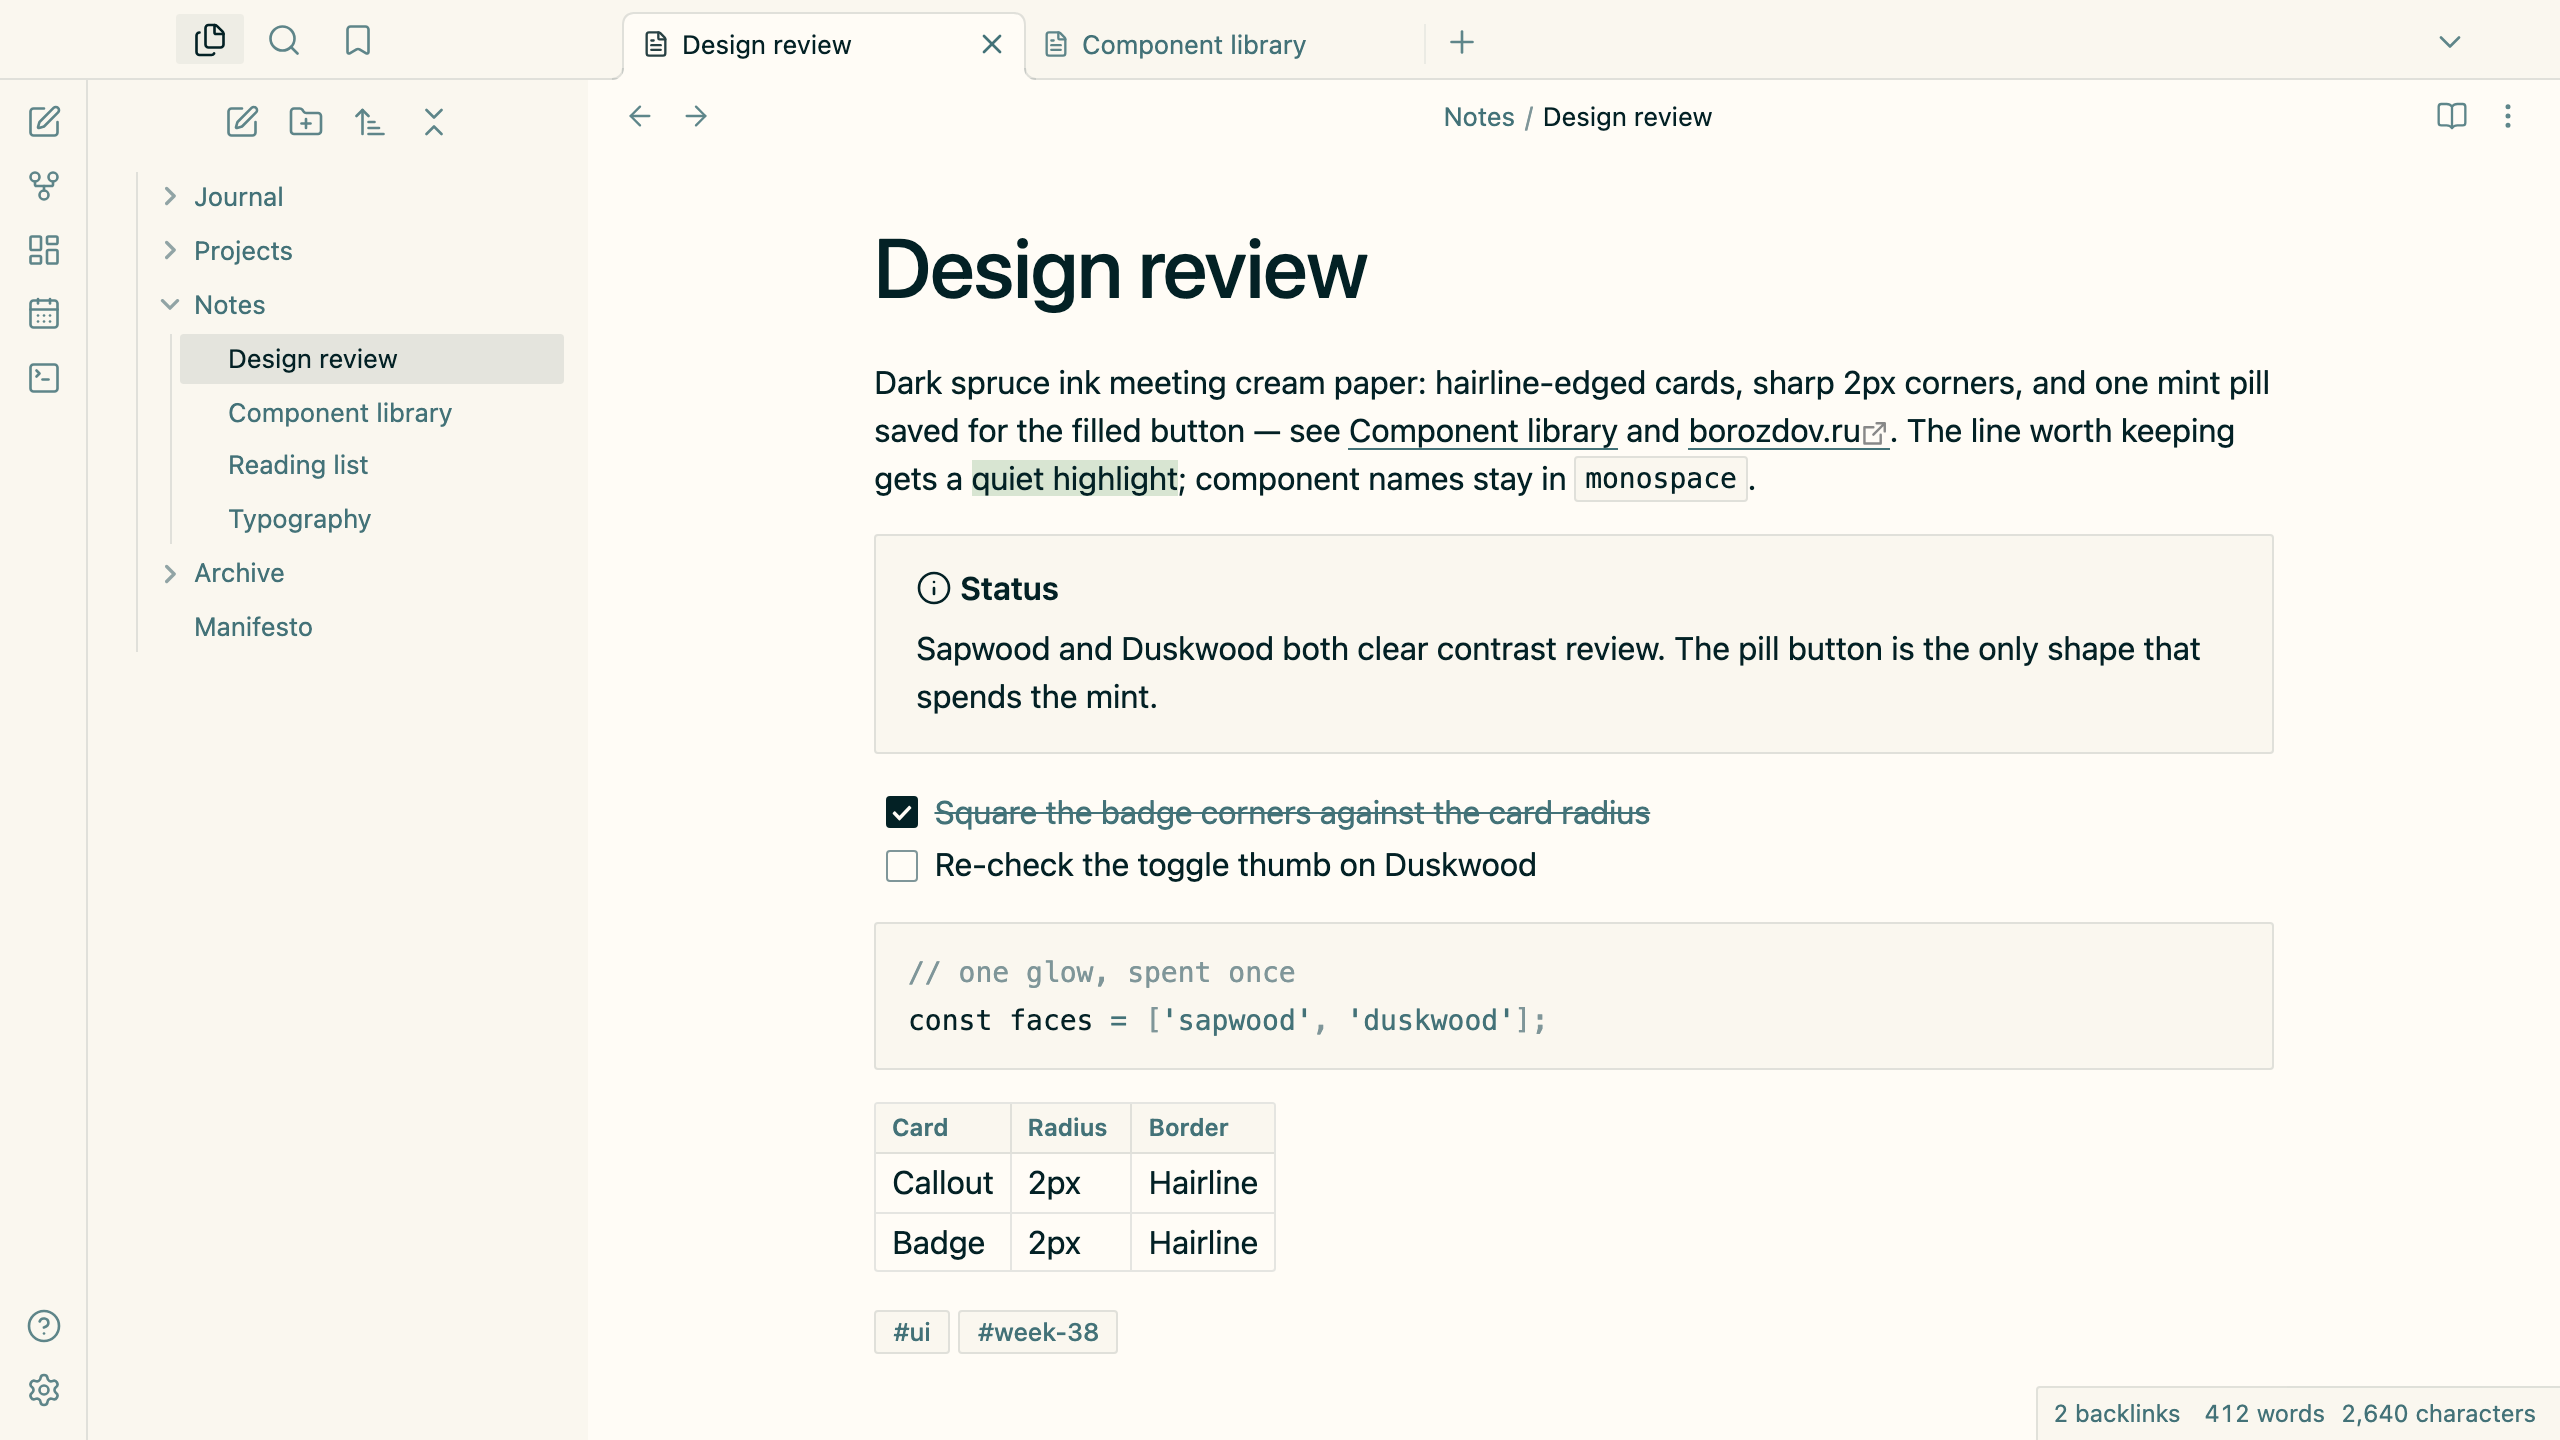
Task: Open the help icon
Action: tap(44, 1326)
